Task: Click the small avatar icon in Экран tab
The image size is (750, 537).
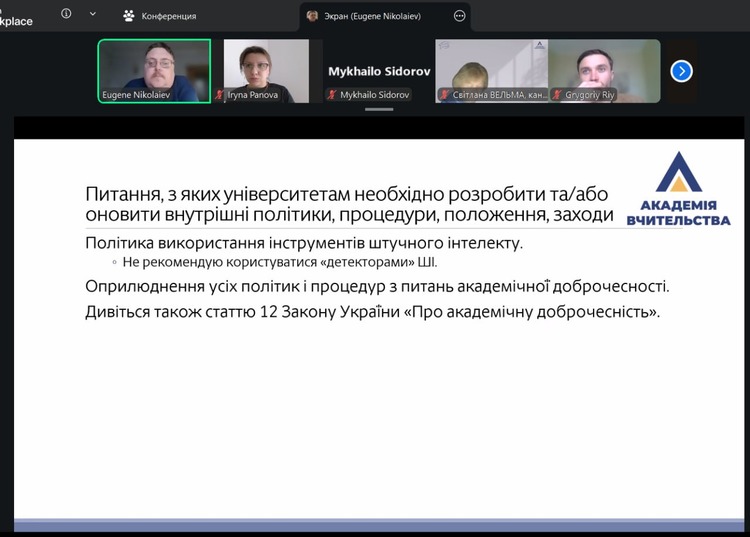Action: click(313, 16)
